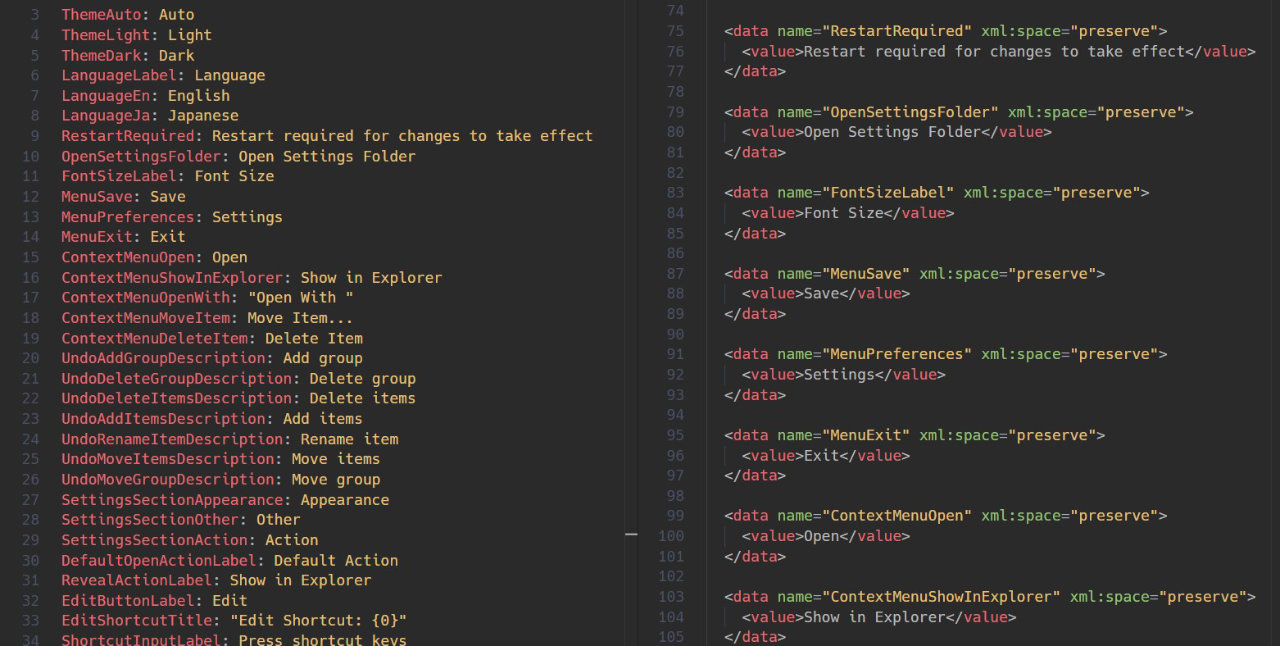
Task: Click the SettingsSectionAction key
Action: [154, 540]
